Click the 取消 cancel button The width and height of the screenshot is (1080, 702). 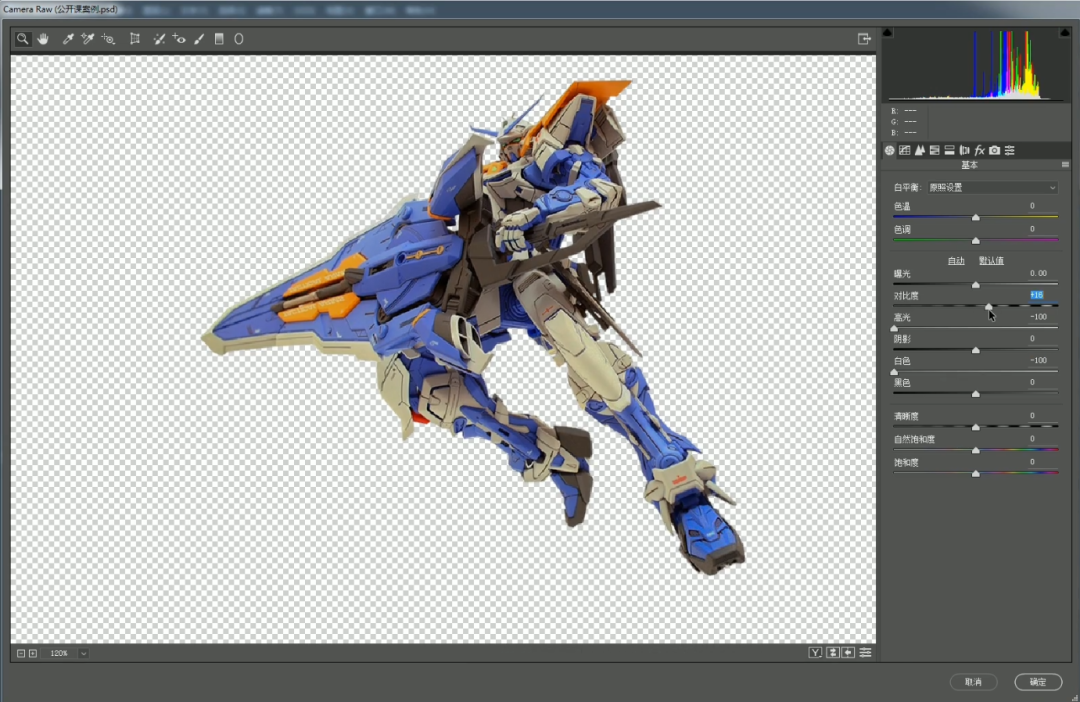[x=973, y=682]
